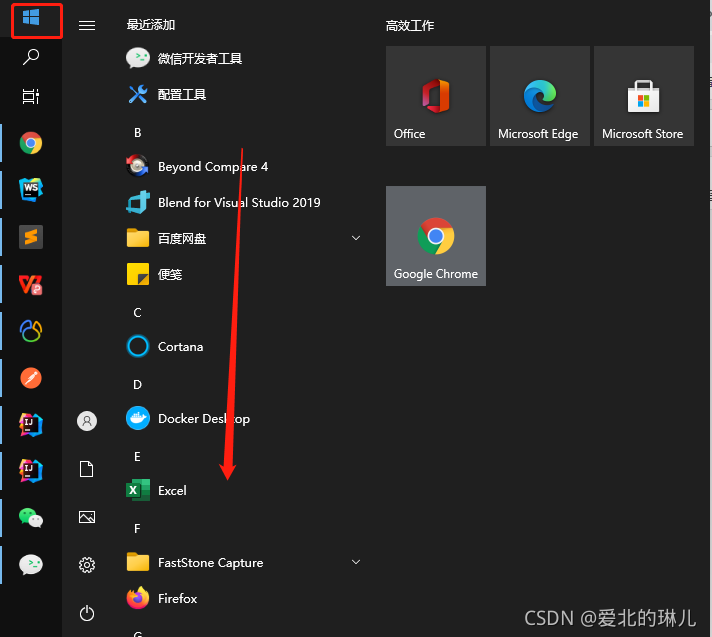The image size is (712, 637).
Task: Open the user account icon
Action: (87, 421)
